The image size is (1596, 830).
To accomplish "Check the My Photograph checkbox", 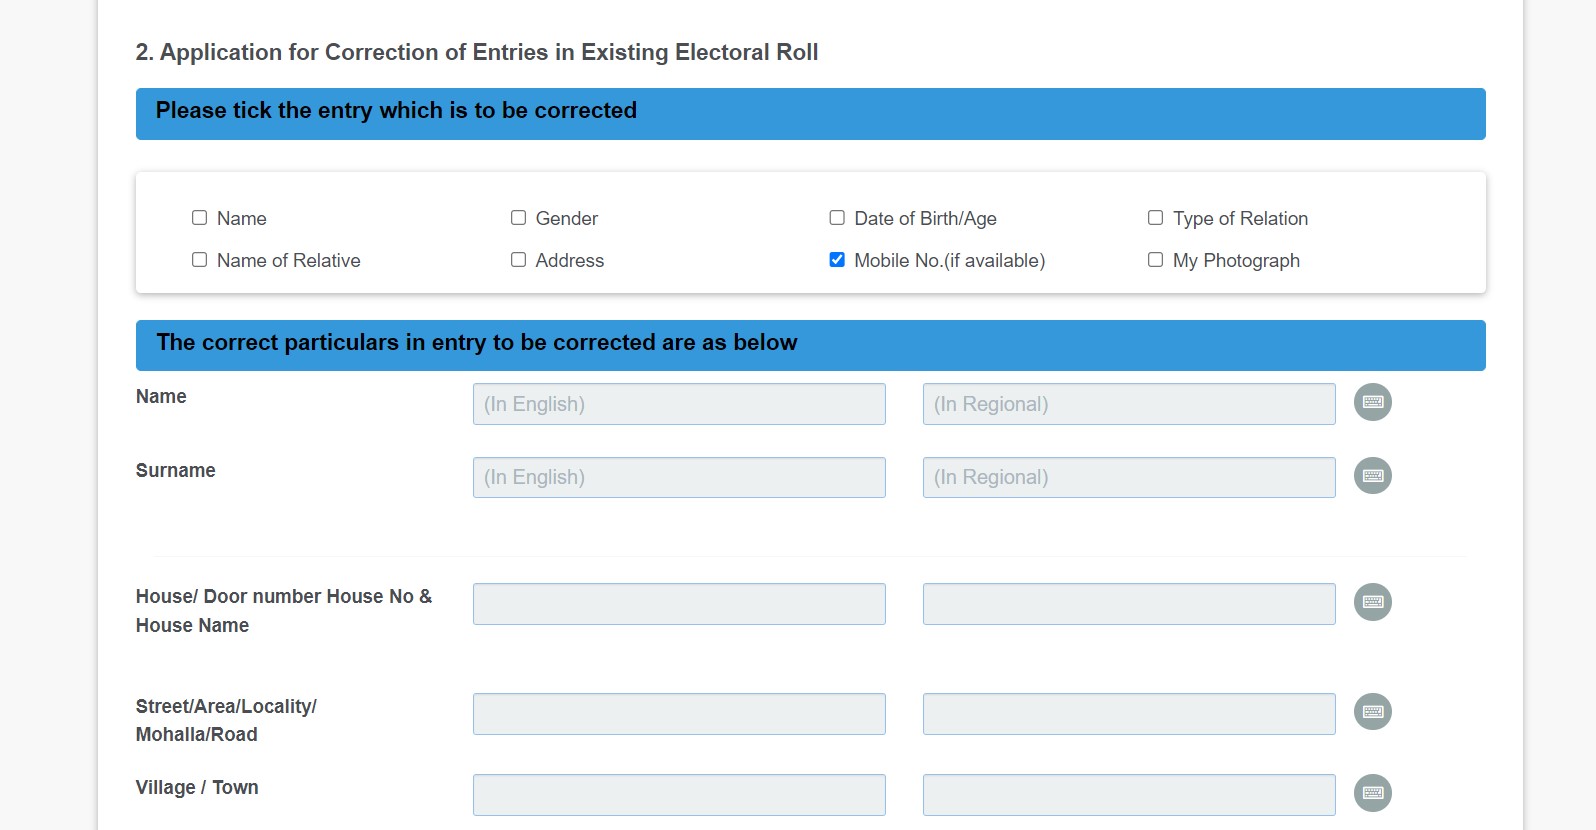I will (1155, 259).
